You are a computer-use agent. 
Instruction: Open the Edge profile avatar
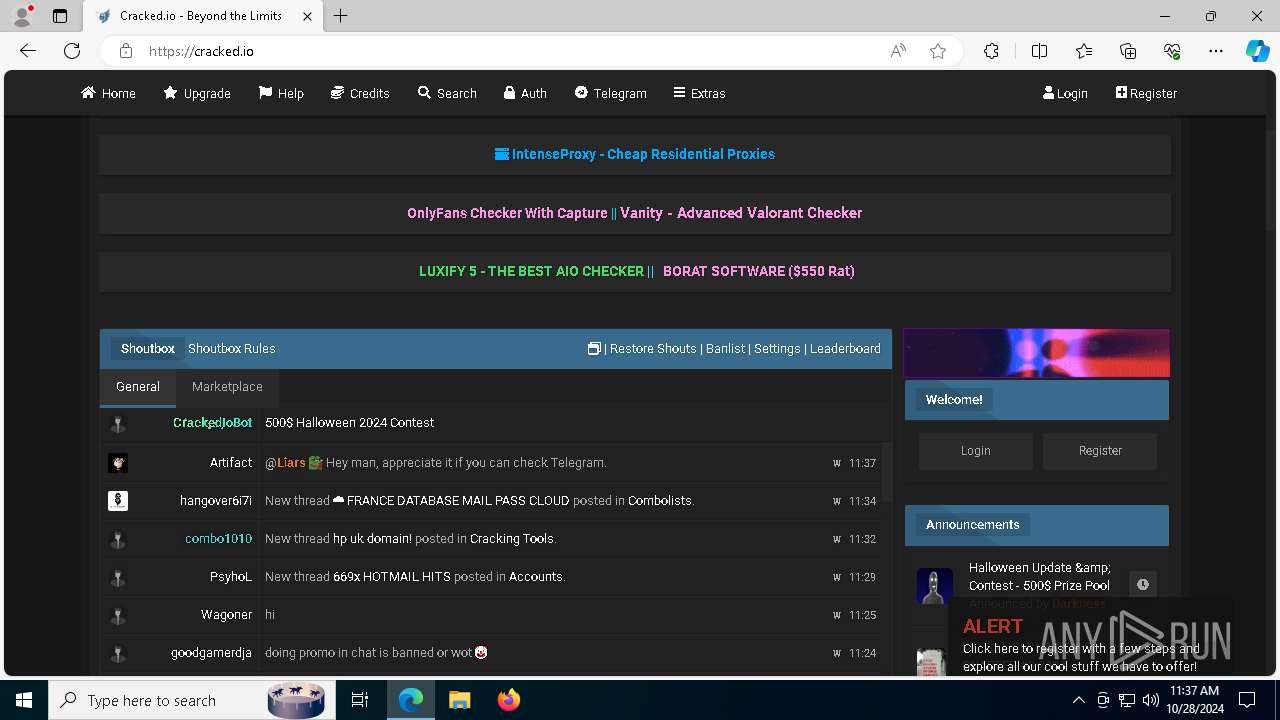click(22, 16)
